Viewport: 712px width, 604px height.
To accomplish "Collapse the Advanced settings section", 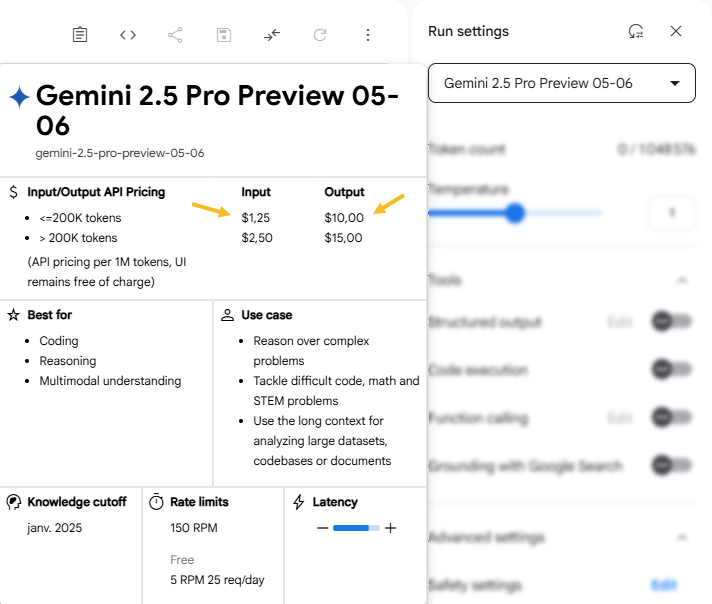I will click(682, 537).
